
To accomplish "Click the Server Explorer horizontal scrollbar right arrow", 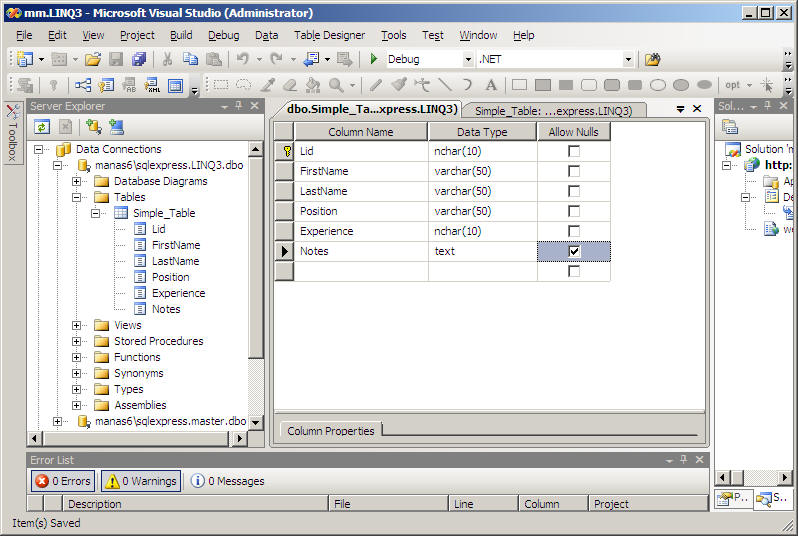I will click(x=239, y=438).
